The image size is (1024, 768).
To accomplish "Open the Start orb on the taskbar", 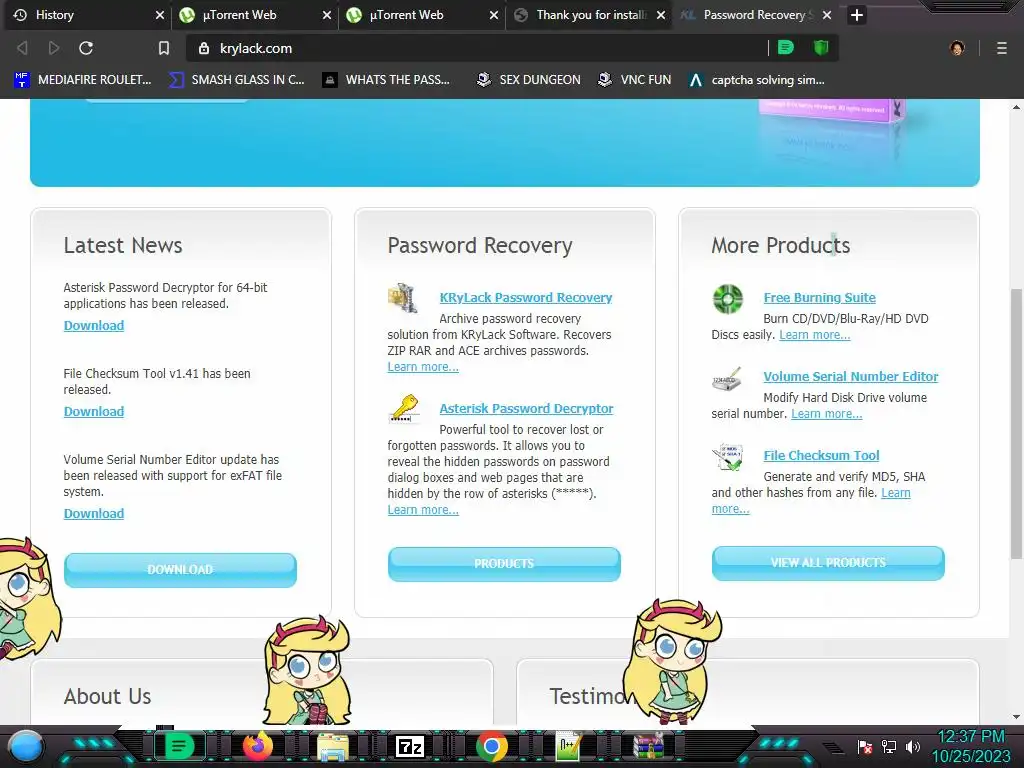I will click(x=26, y=746).
